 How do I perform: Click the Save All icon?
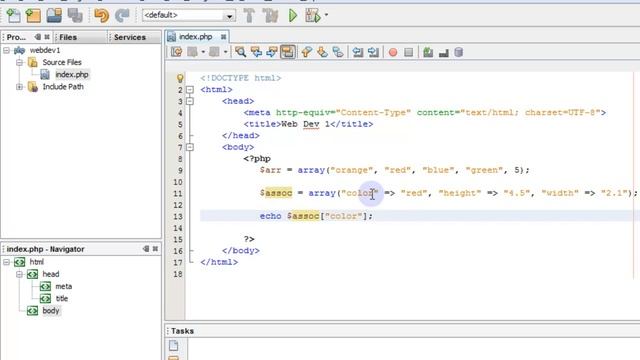(75, 16)
